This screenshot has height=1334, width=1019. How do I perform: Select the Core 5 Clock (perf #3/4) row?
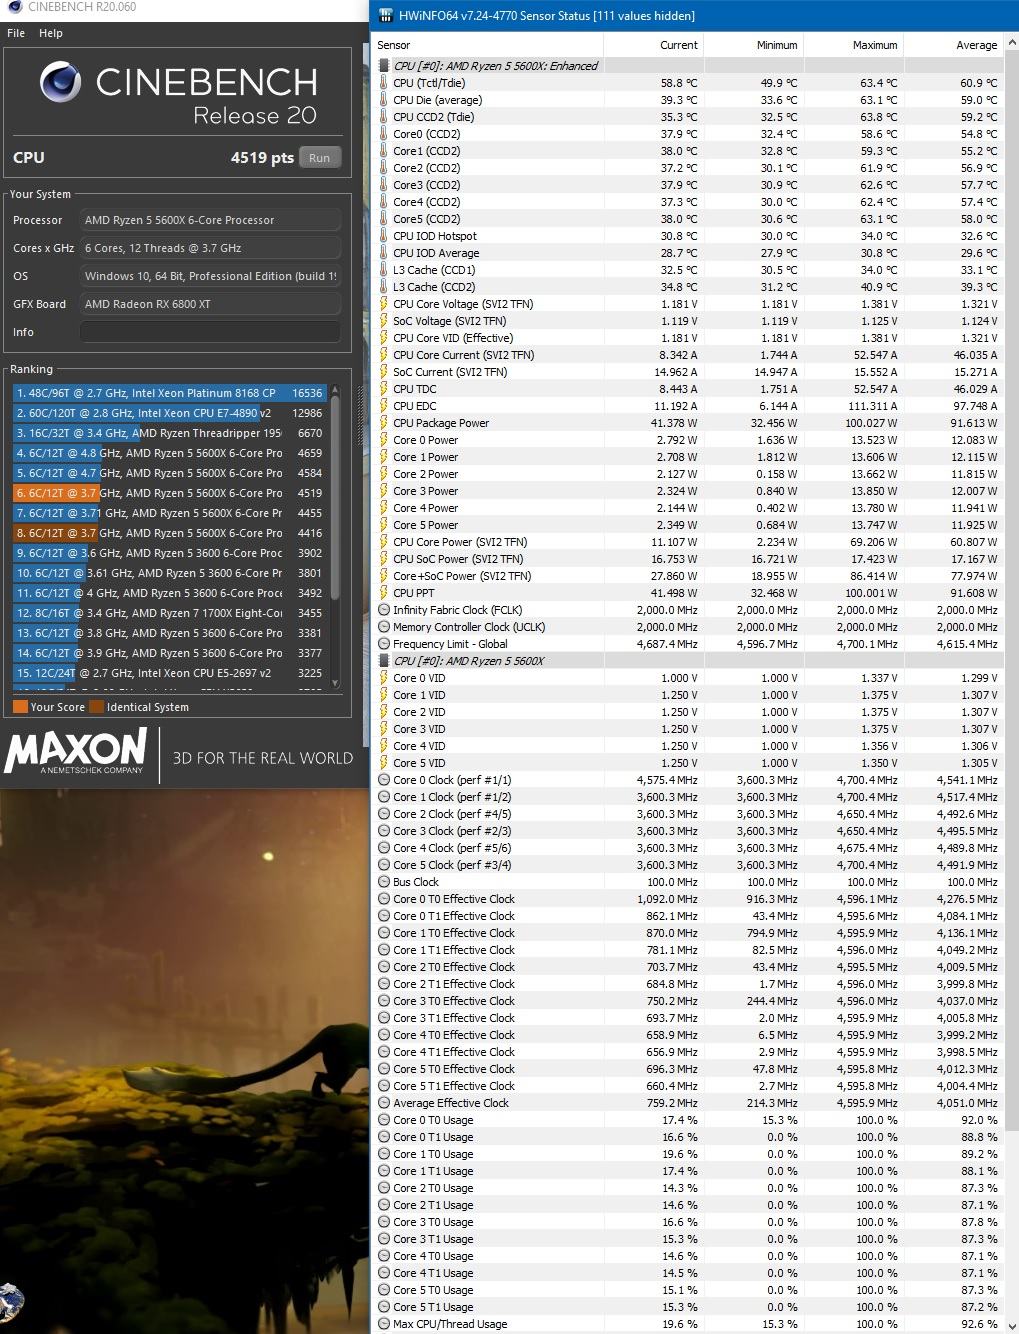[688, 865]
